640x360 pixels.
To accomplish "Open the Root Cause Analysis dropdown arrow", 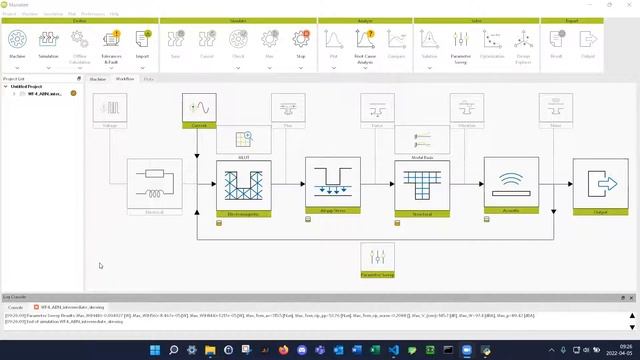I will (x=365, y=68).
